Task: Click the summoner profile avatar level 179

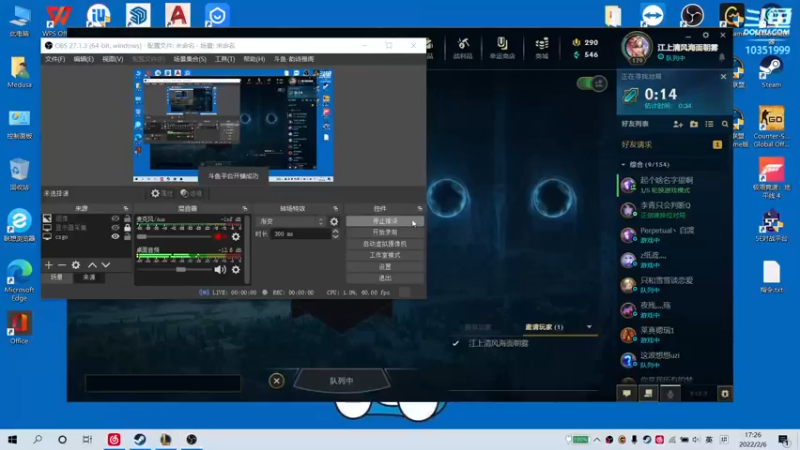Action: [637, 47]
